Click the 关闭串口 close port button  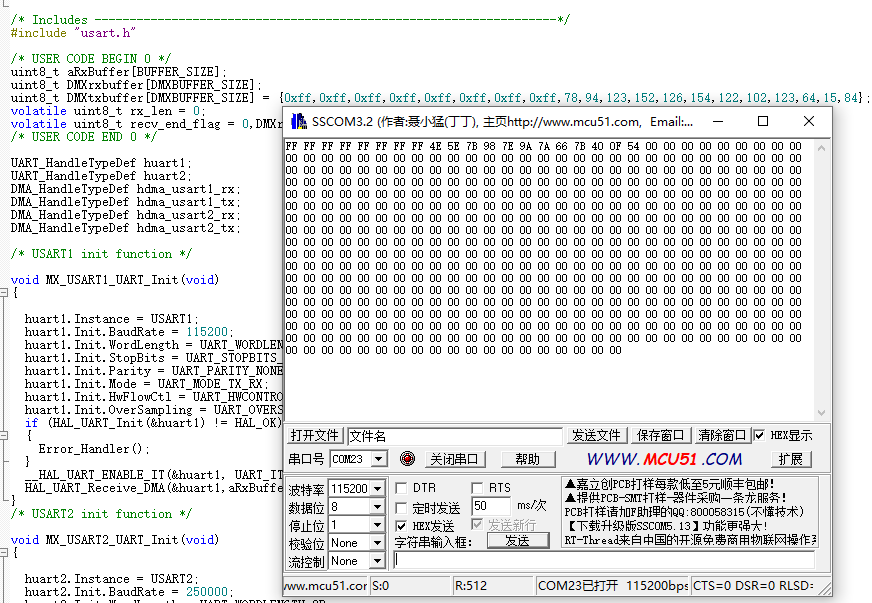(x=454, y=459)
